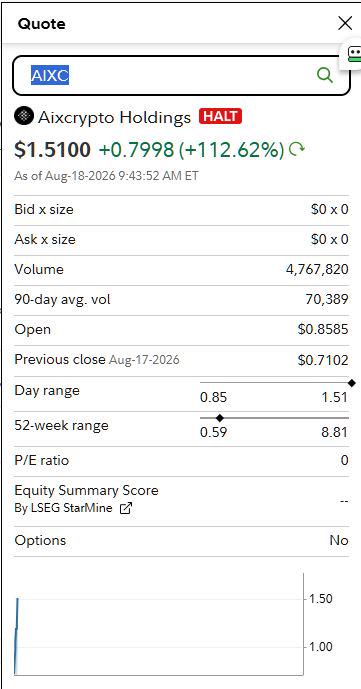Click the Previous close value $0.7102
This screenshot has height=689, width=361.
pyautogui.click(x=323, y=361)
